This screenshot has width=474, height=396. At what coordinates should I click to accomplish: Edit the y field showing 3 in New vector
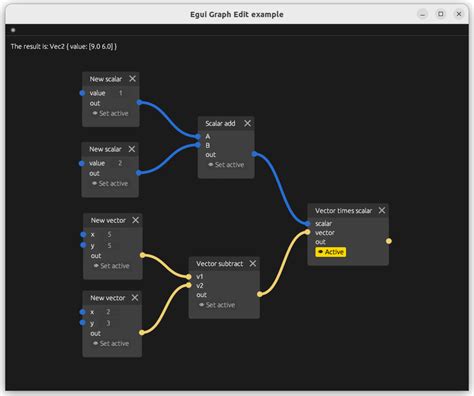108,323
